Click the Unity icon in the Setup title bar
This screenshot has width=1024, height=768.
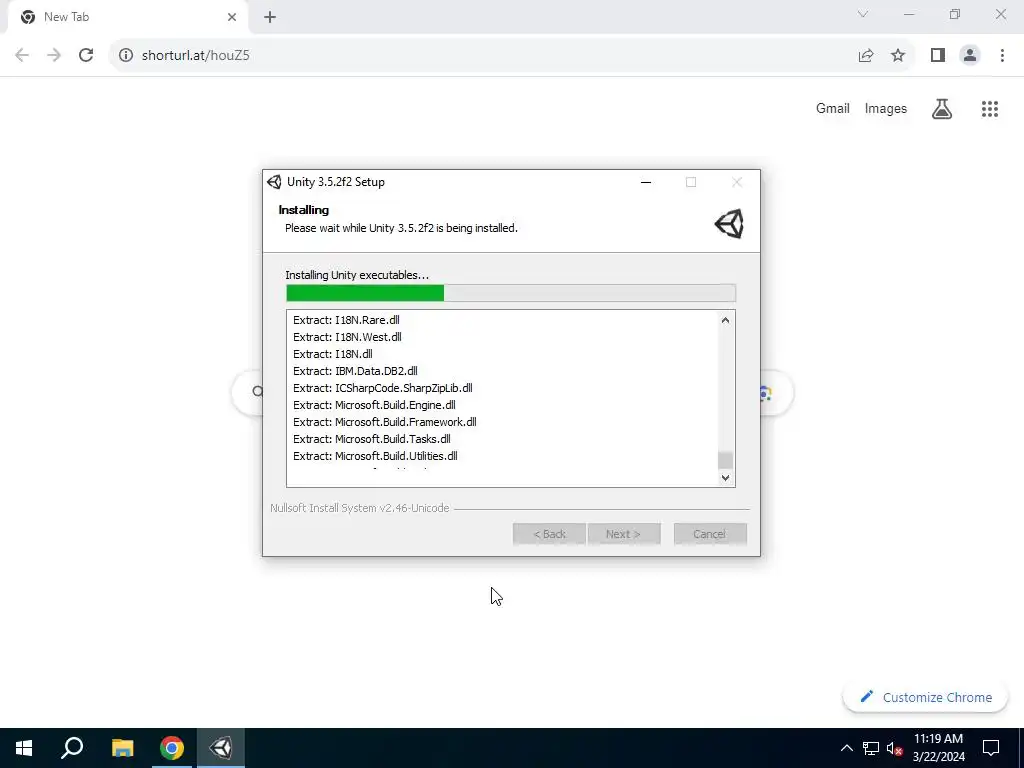(274, 182)
